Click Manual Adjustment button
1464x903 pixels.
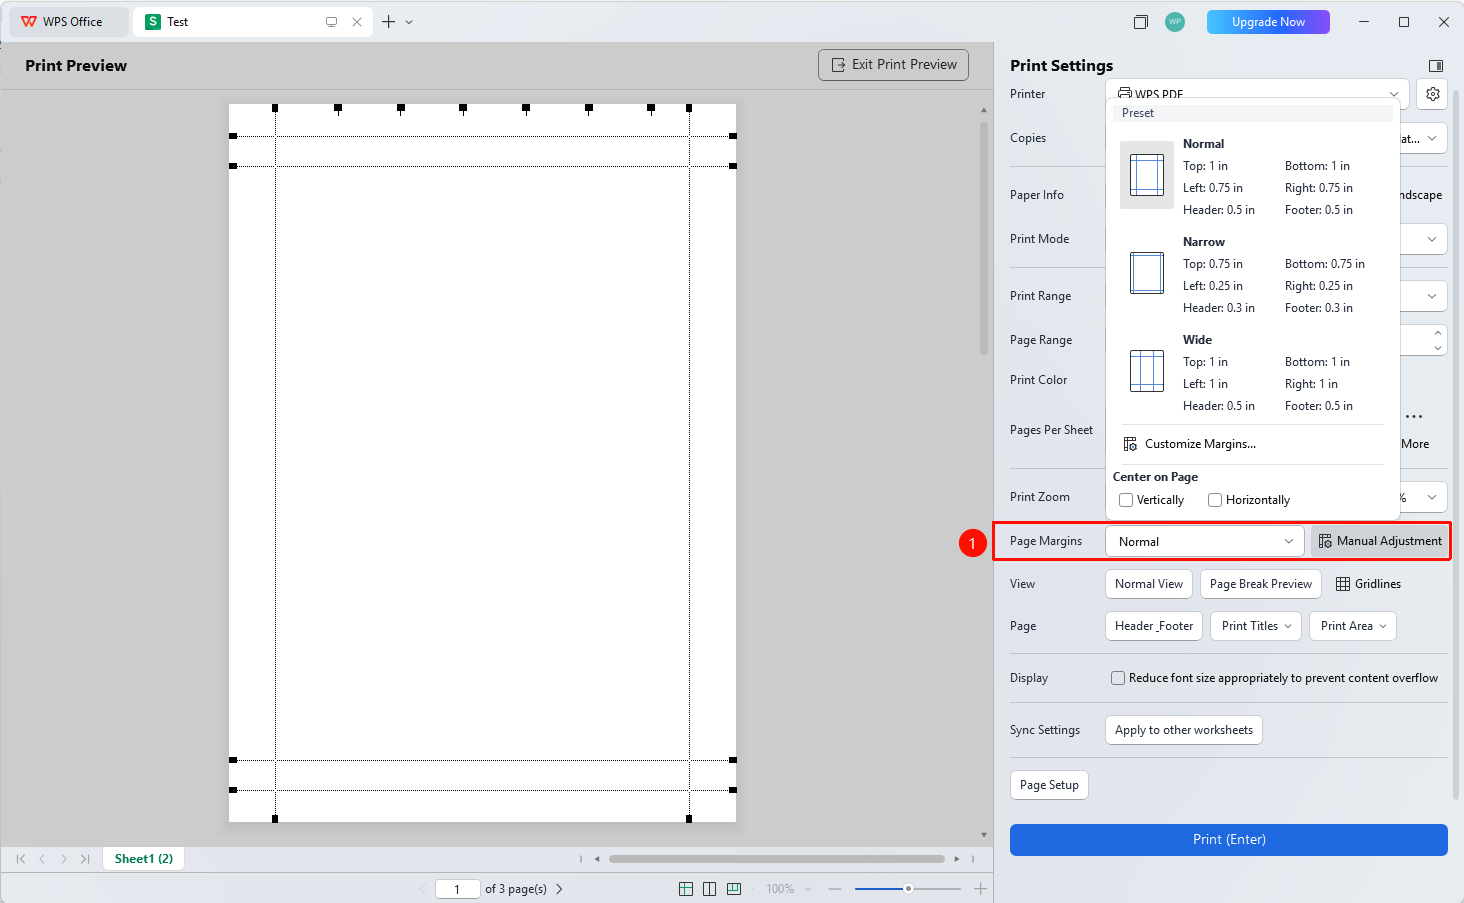pos(1379,541)
